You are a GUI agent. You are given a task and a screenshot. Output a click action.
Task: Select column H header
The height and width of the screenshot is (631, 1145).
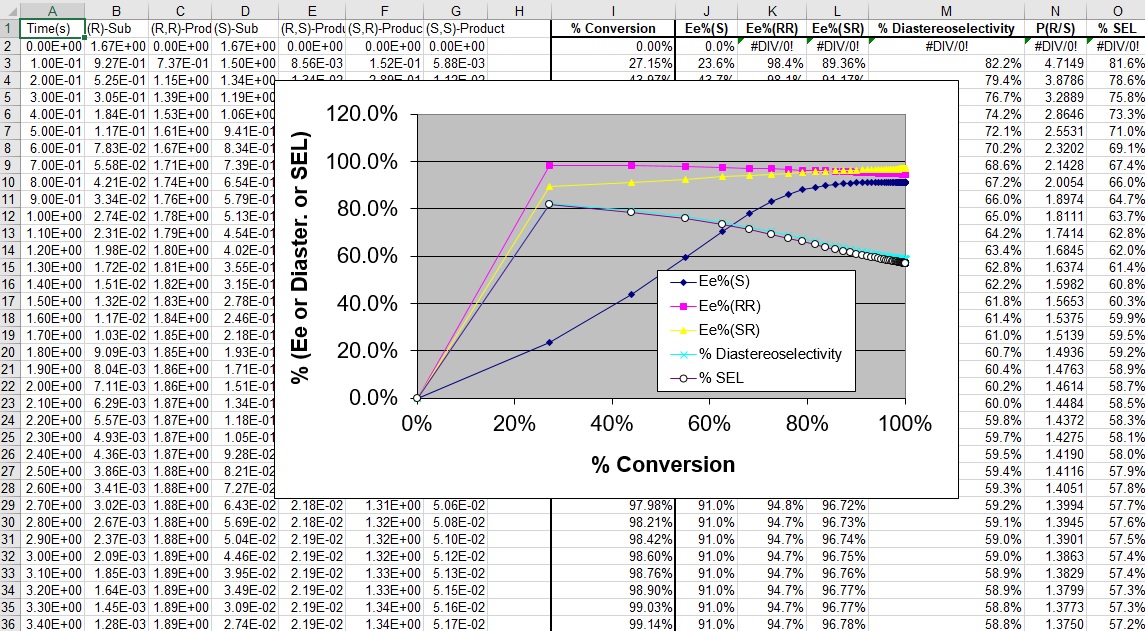point(518,9)
